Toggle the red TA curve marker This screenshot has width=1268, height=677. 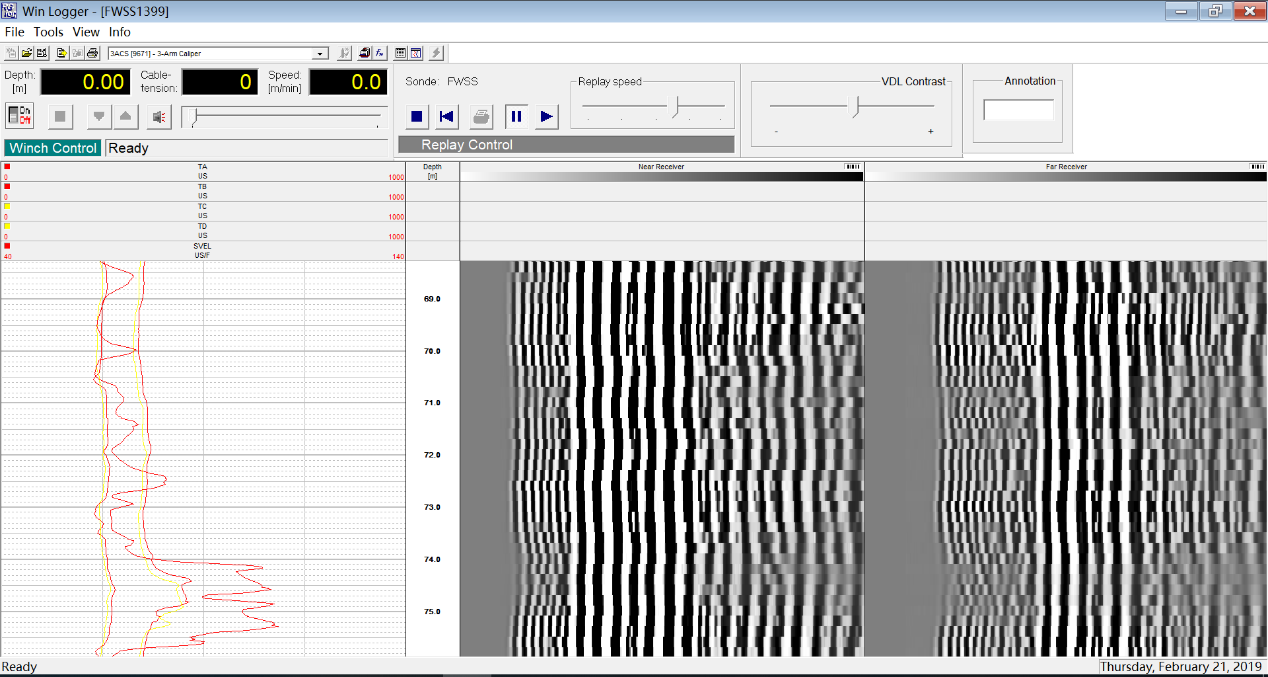coord(7,167)
